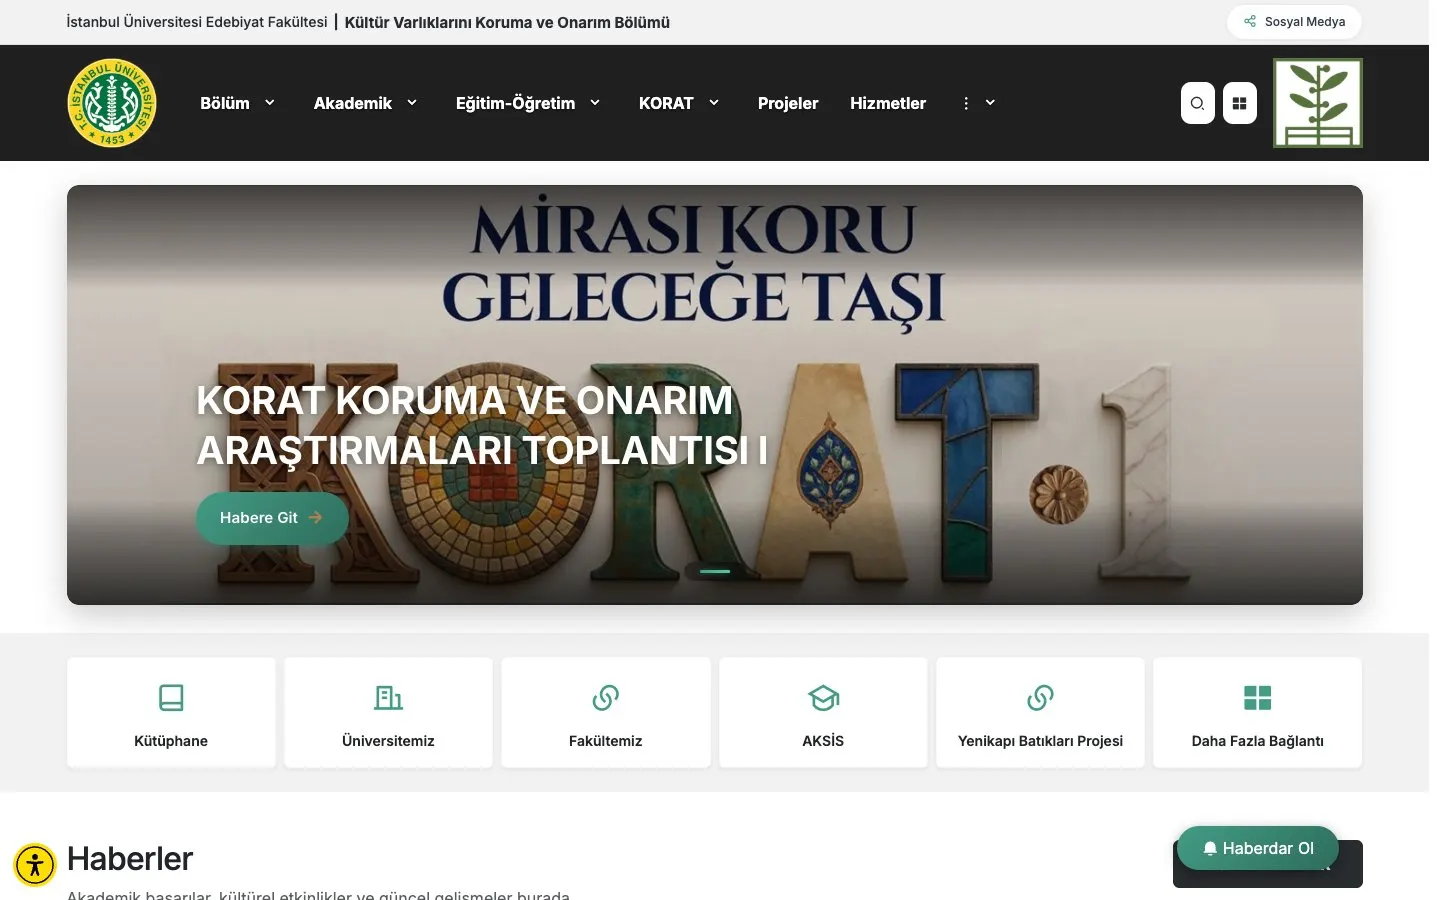1440x900 pixels.
Task: Open the İstanbul Üniversitesi Edebiyat Fakültesi link
Action: tap(197, 22)
